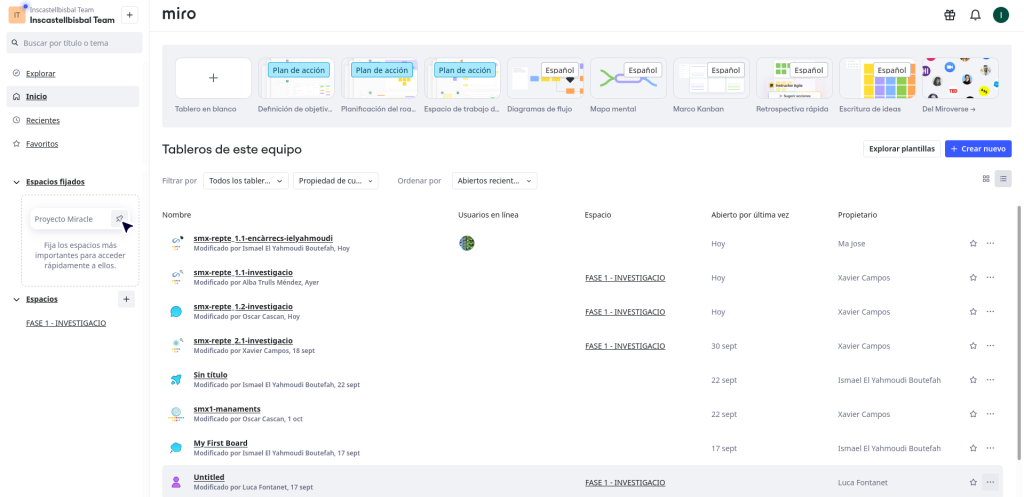Mark My First Board as favorite
1024x497 pixels.
(x=973, y=449)
